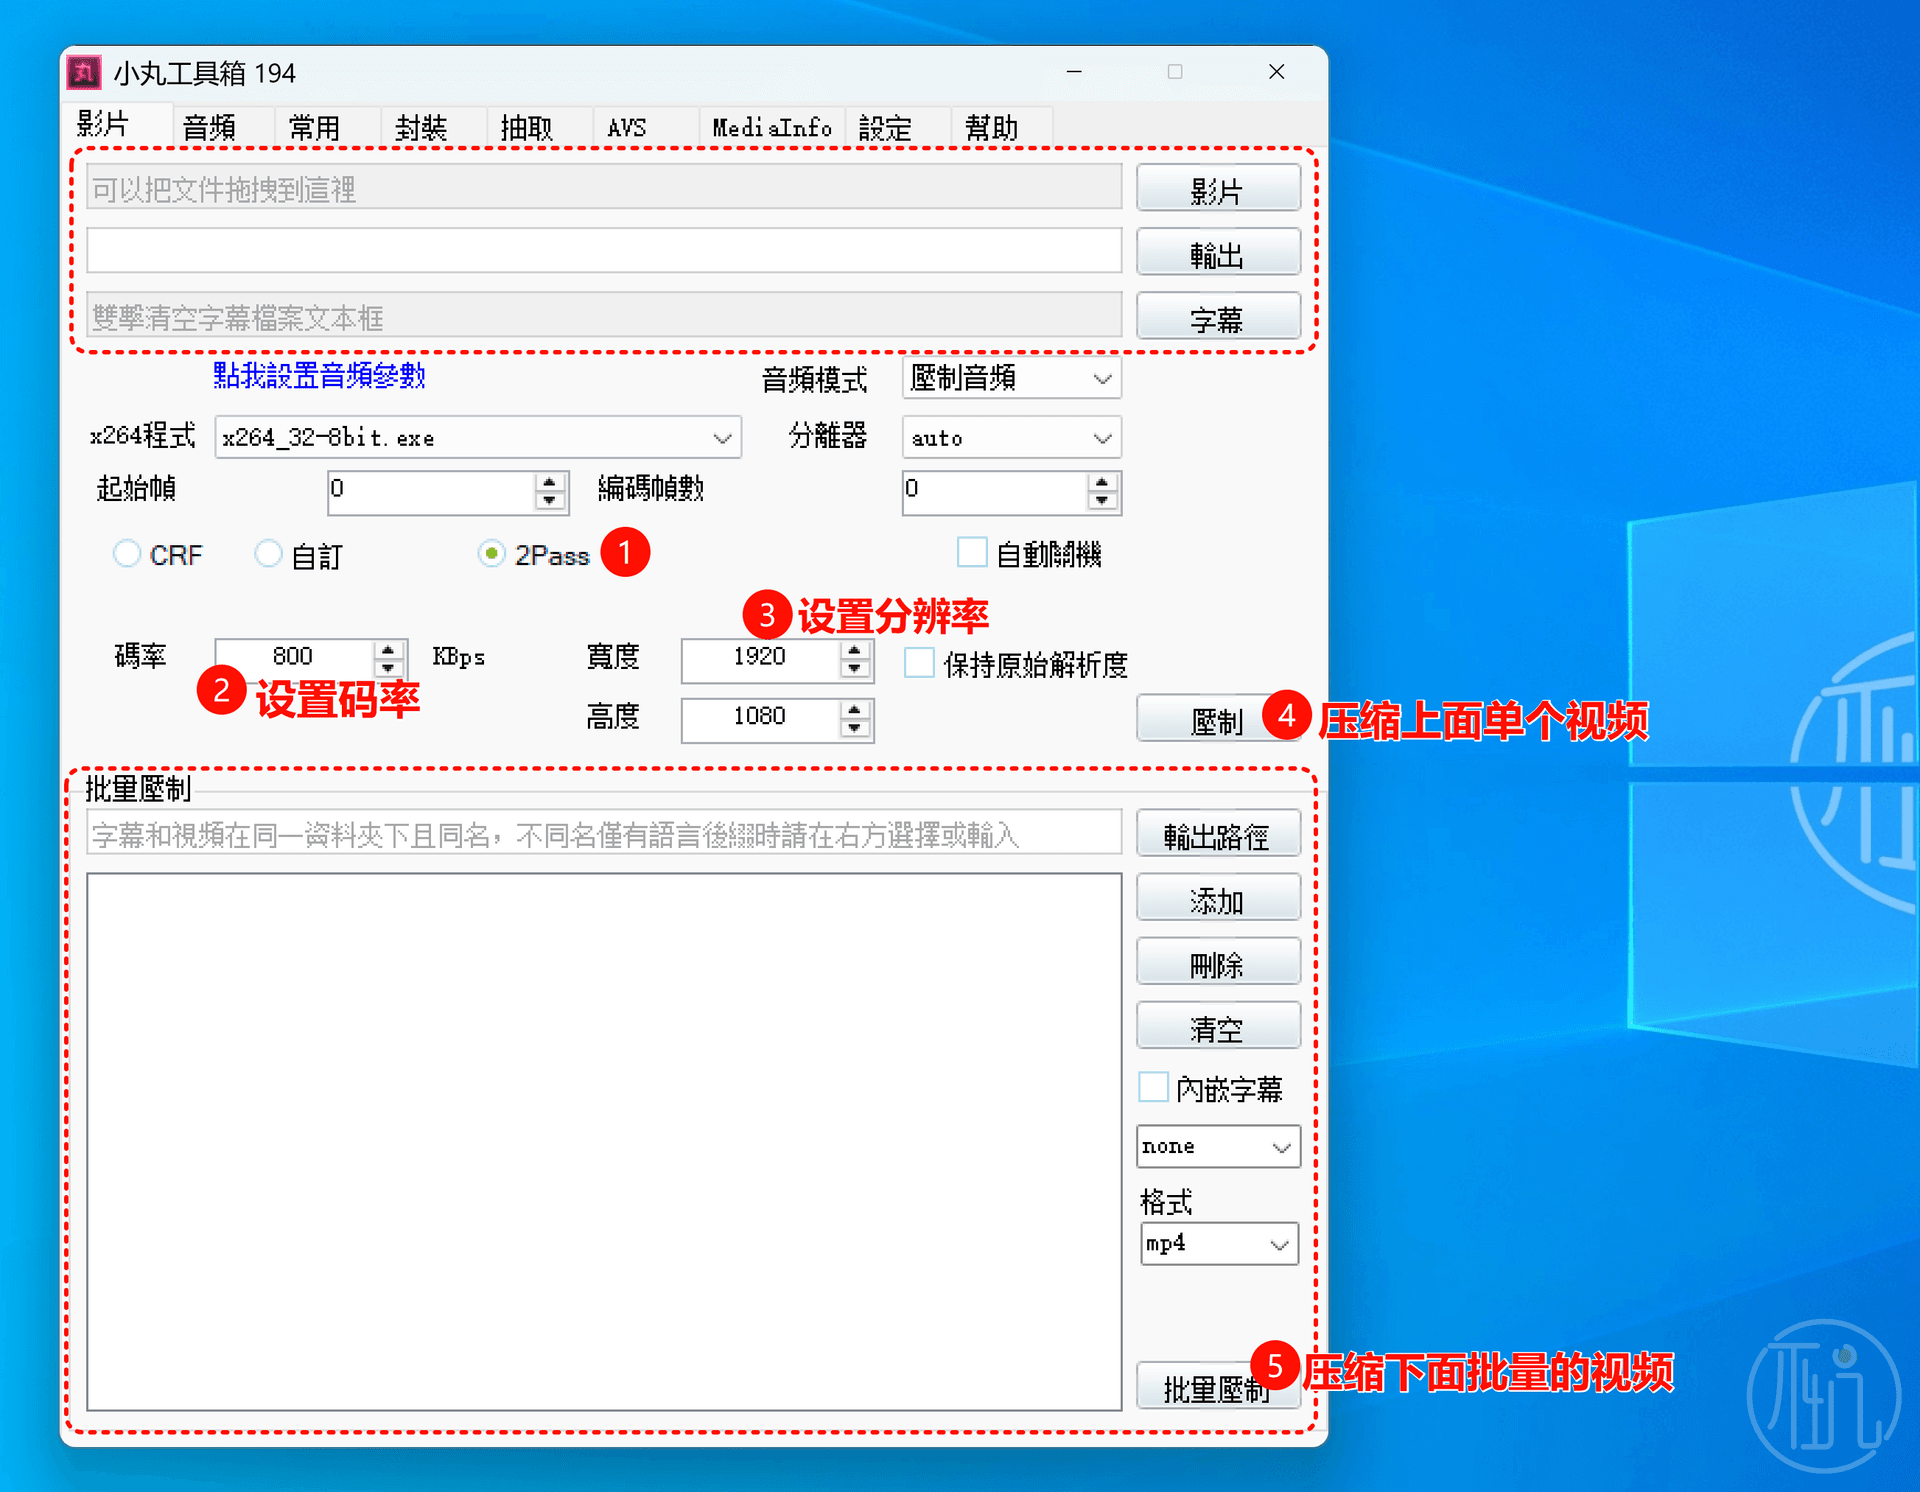Check 保持原始解析度 keep original resolution
The image size is (1920, 1492).
click(919, 663)
